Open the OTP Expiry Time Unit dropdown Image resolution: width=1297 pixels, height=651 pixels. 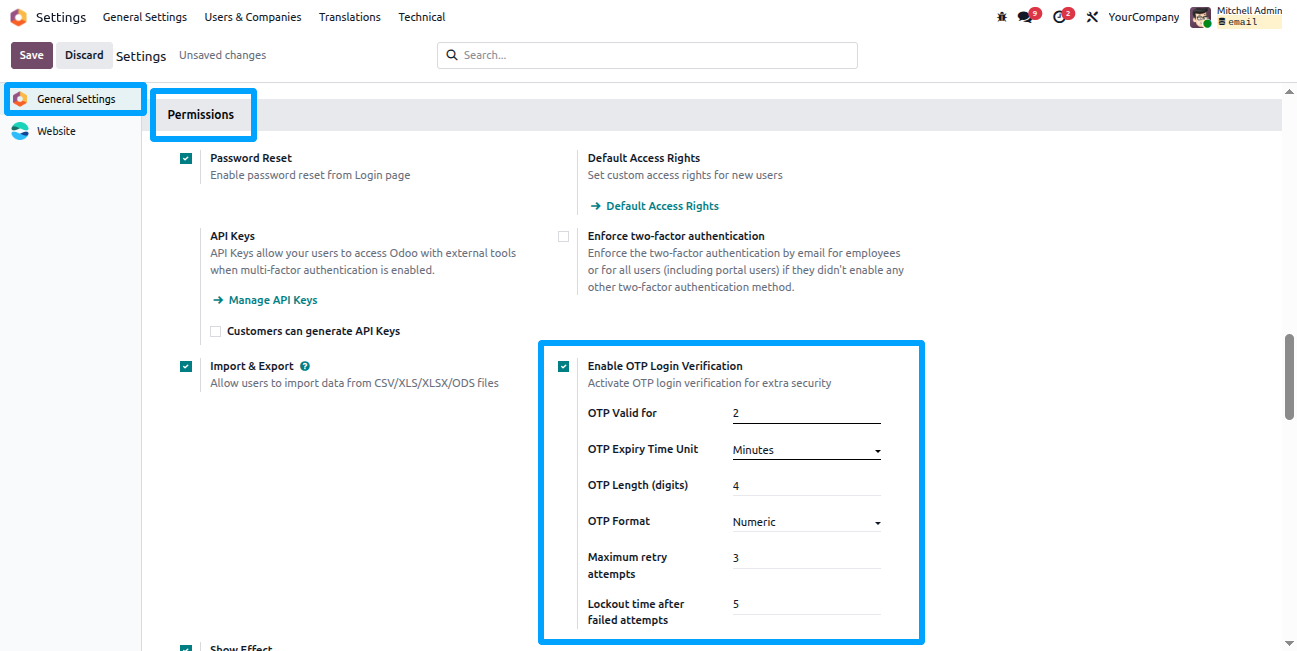point(807,450)
